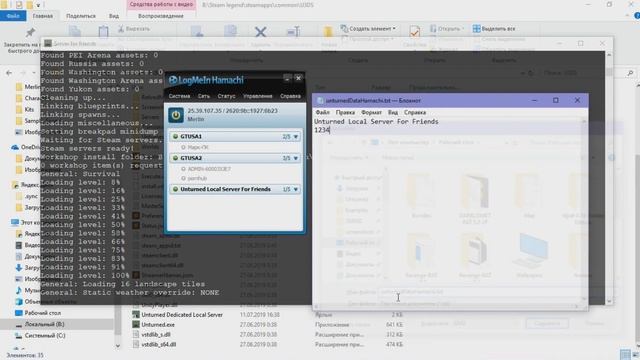The image size is (640, 360).
Task: Switch to the Главная ribbon tab
Action: [42, 16]
